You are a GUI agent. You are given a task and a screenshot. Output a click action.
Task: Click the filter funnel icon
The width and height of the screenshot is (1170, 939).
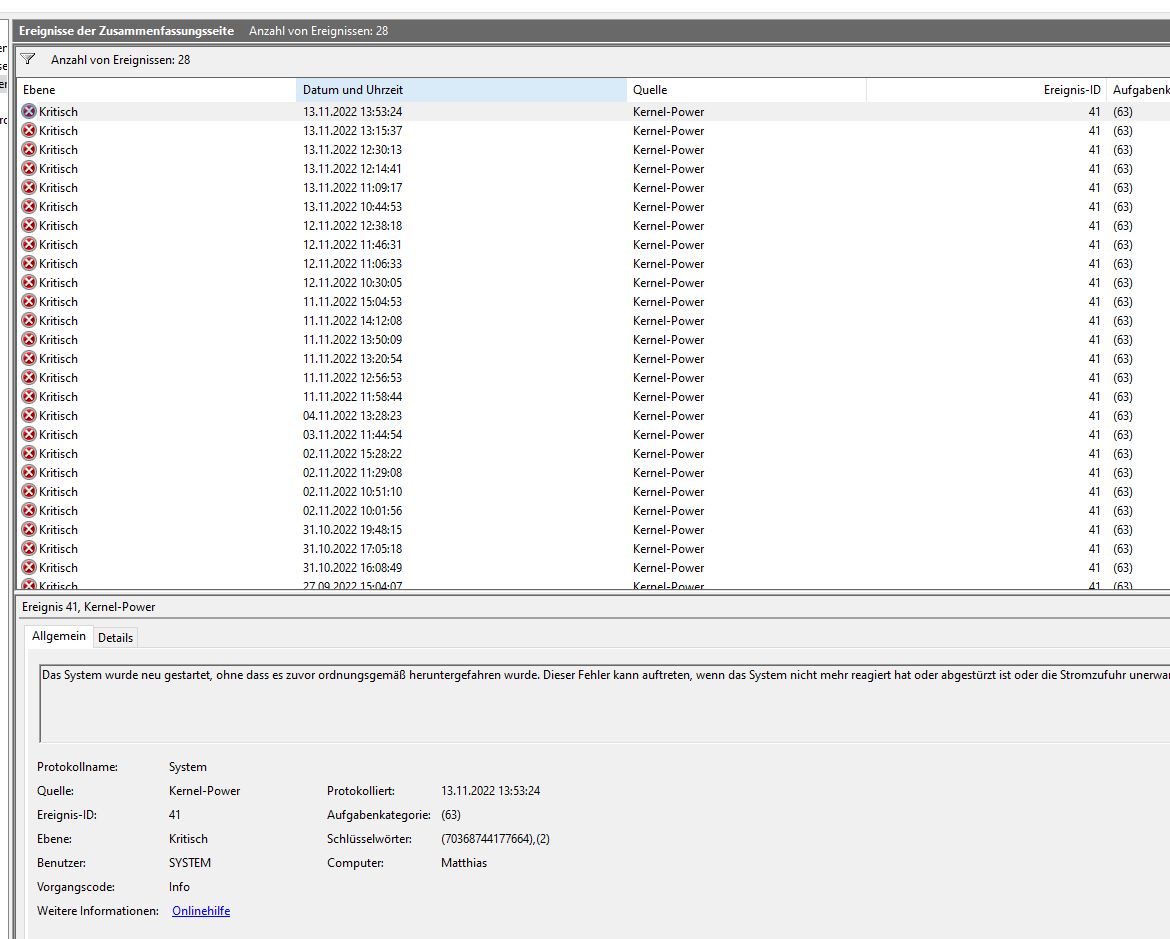(x=28, y=59)
